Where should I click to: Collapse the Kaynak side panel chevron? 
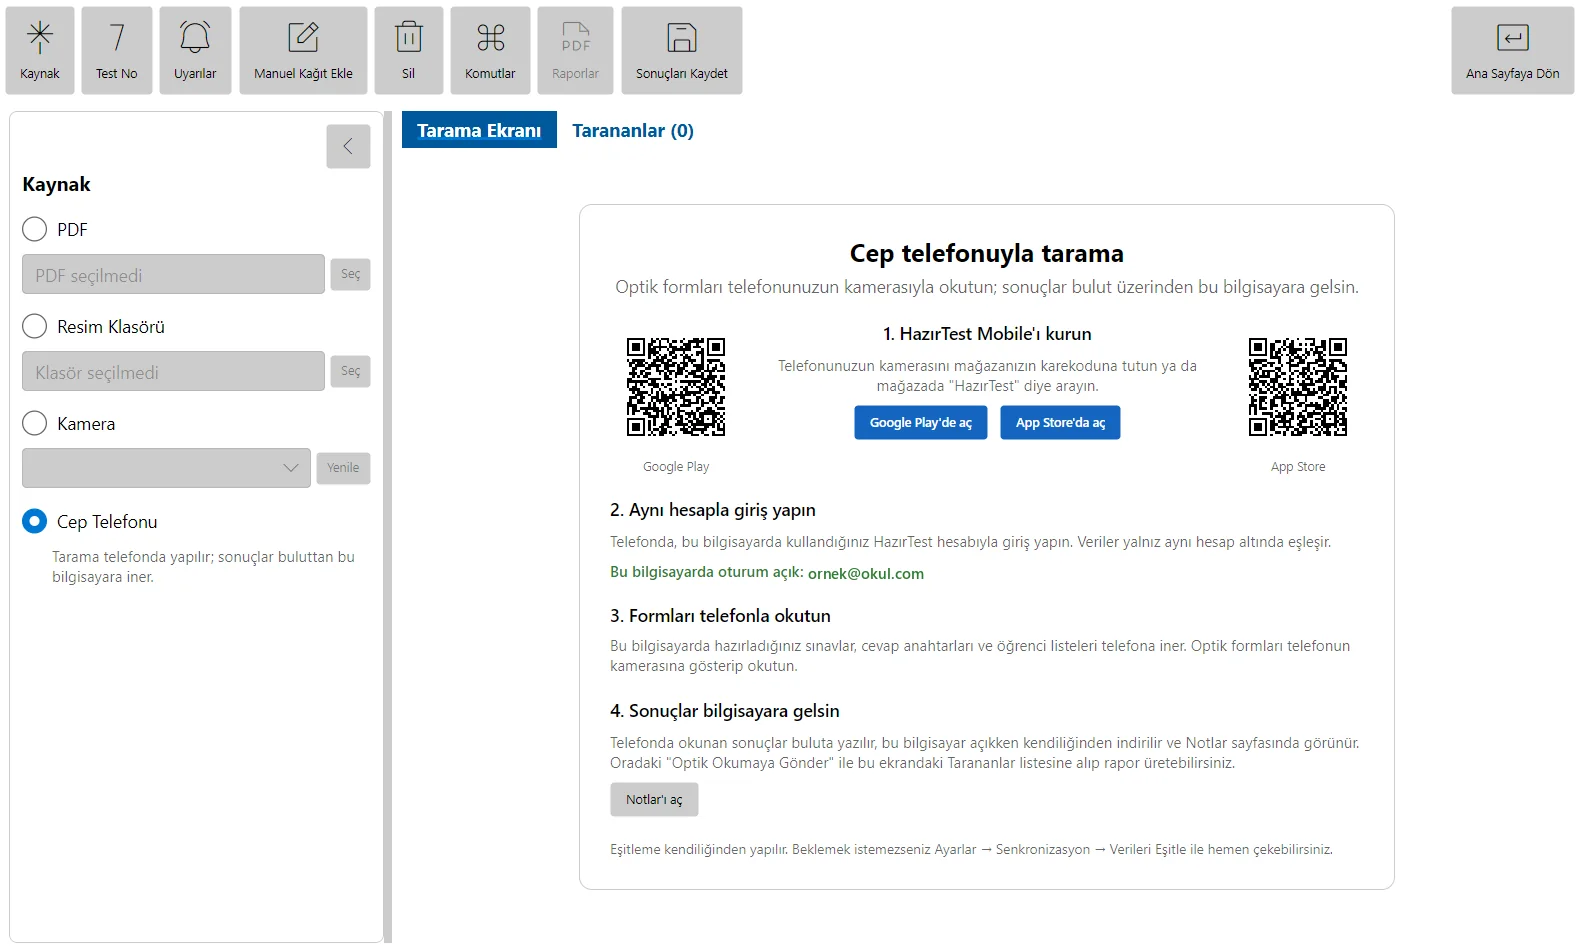[x=348, y=146]
